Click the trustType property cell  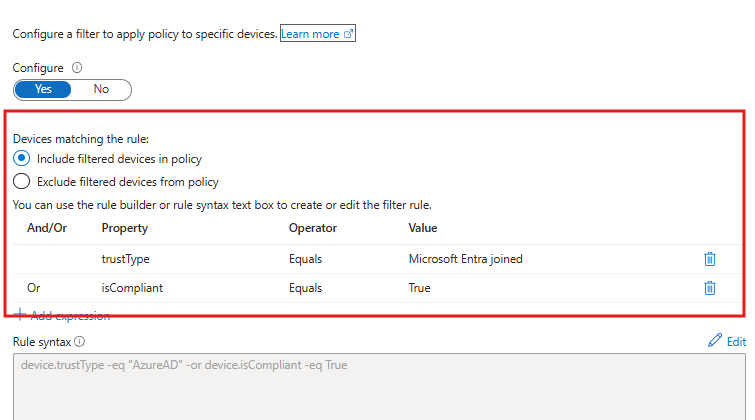click(x=125, y=259)
